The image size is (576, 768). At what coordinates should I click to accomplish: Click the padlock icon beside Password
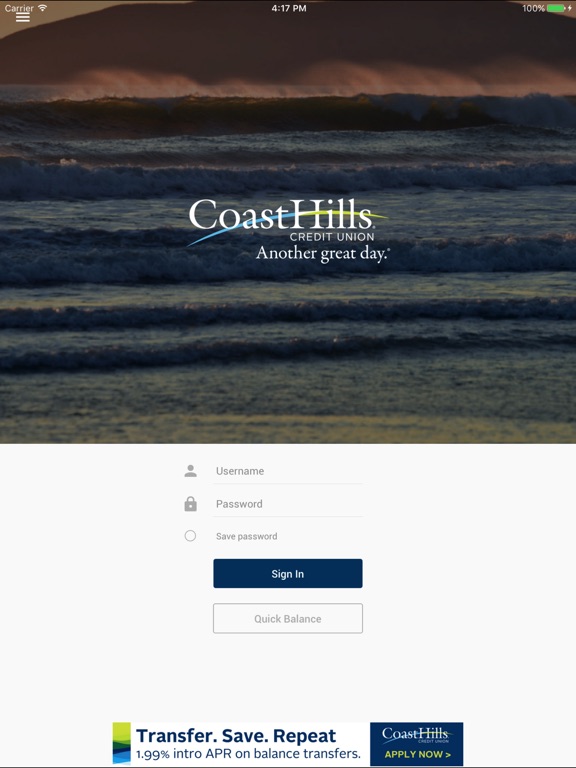191,504
